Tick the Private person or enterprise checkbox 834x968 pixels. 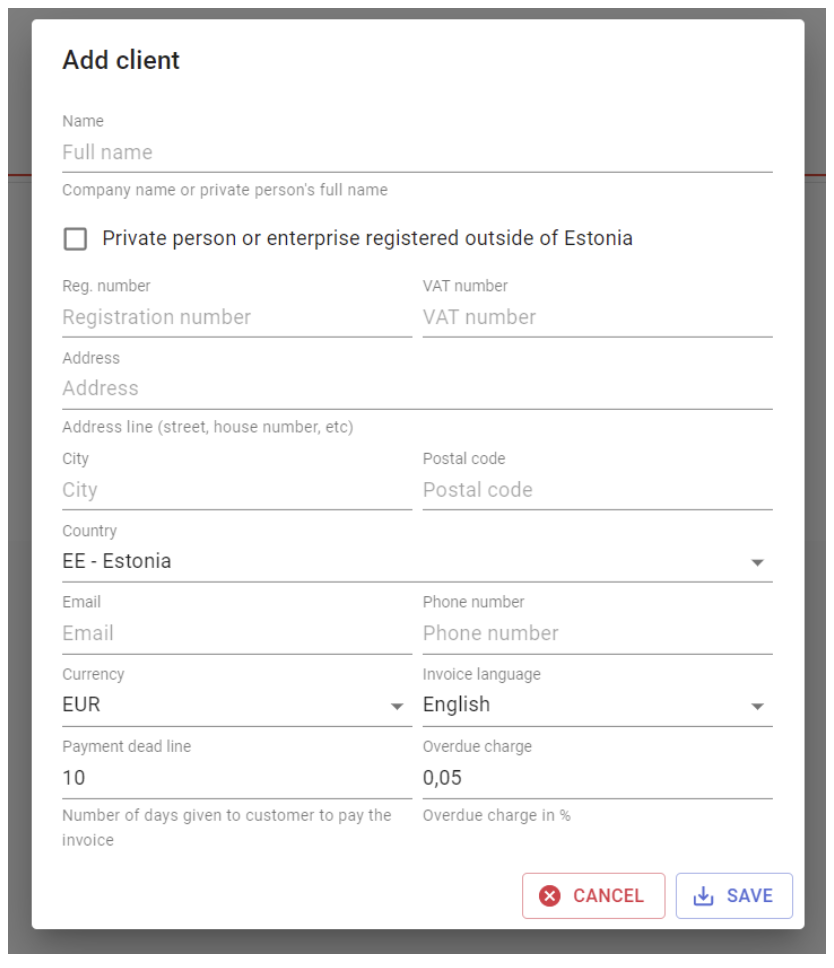tap(75, 239)
